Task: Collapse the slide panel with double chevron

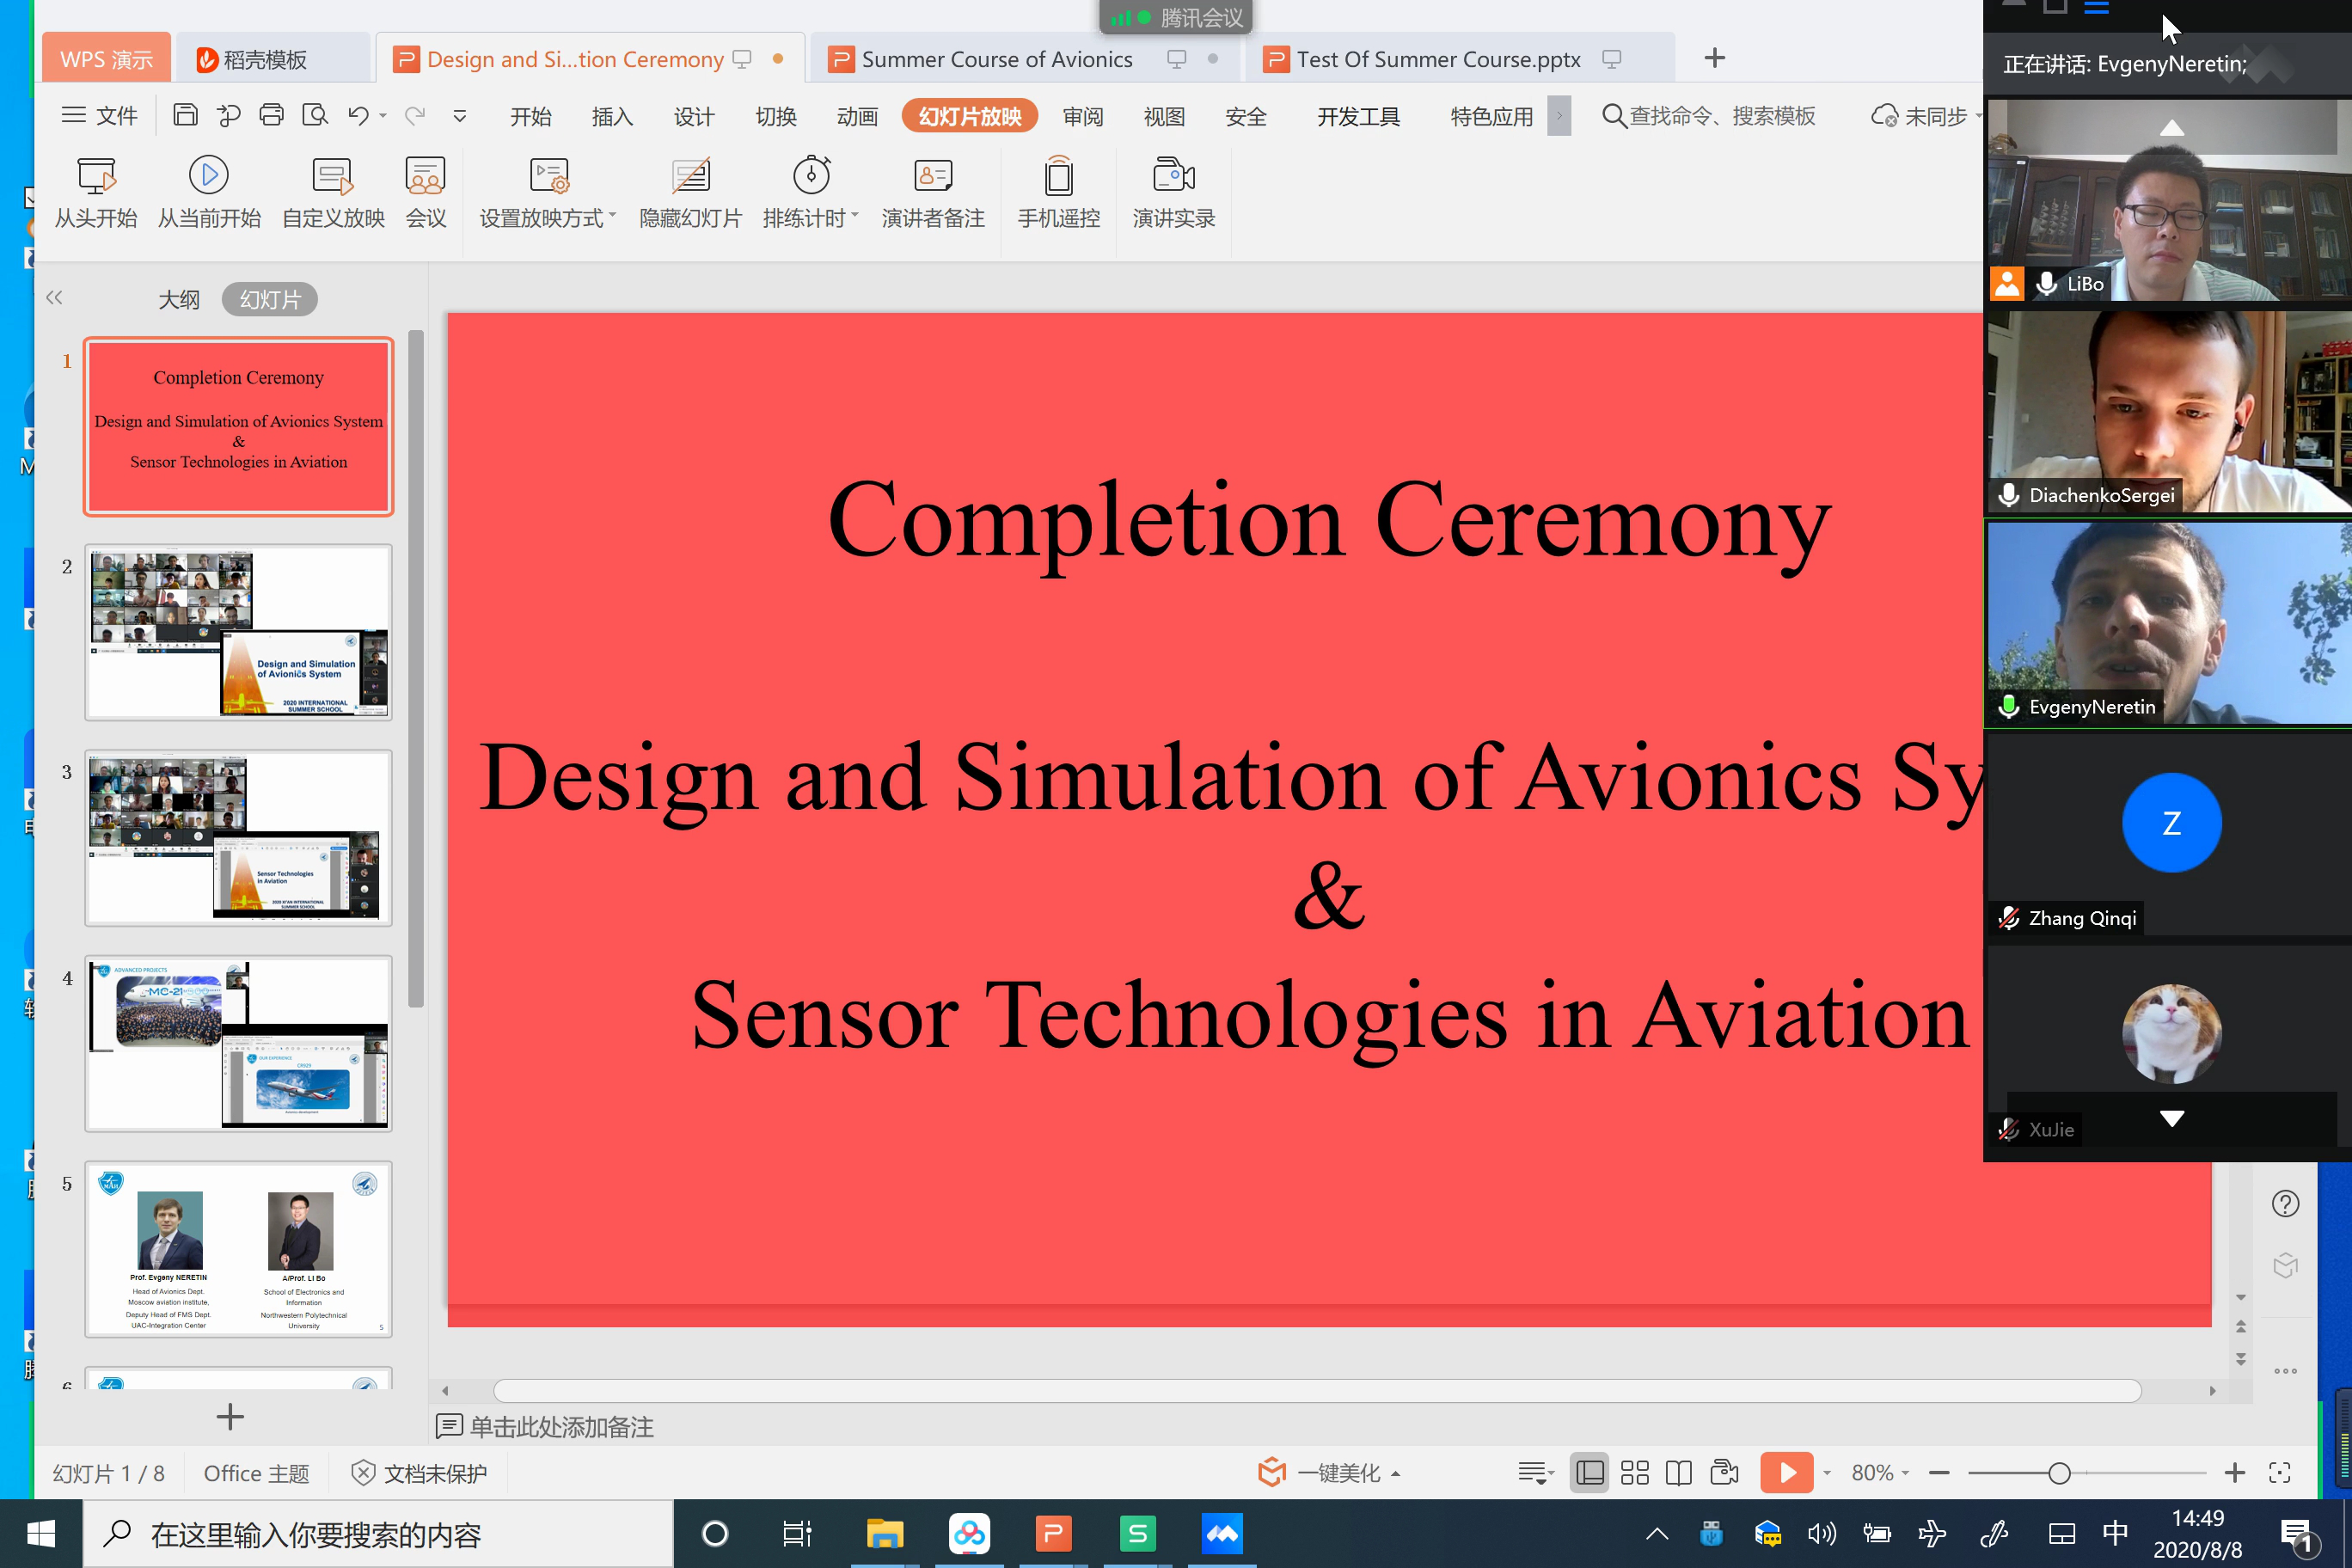Action: [54, 297]
